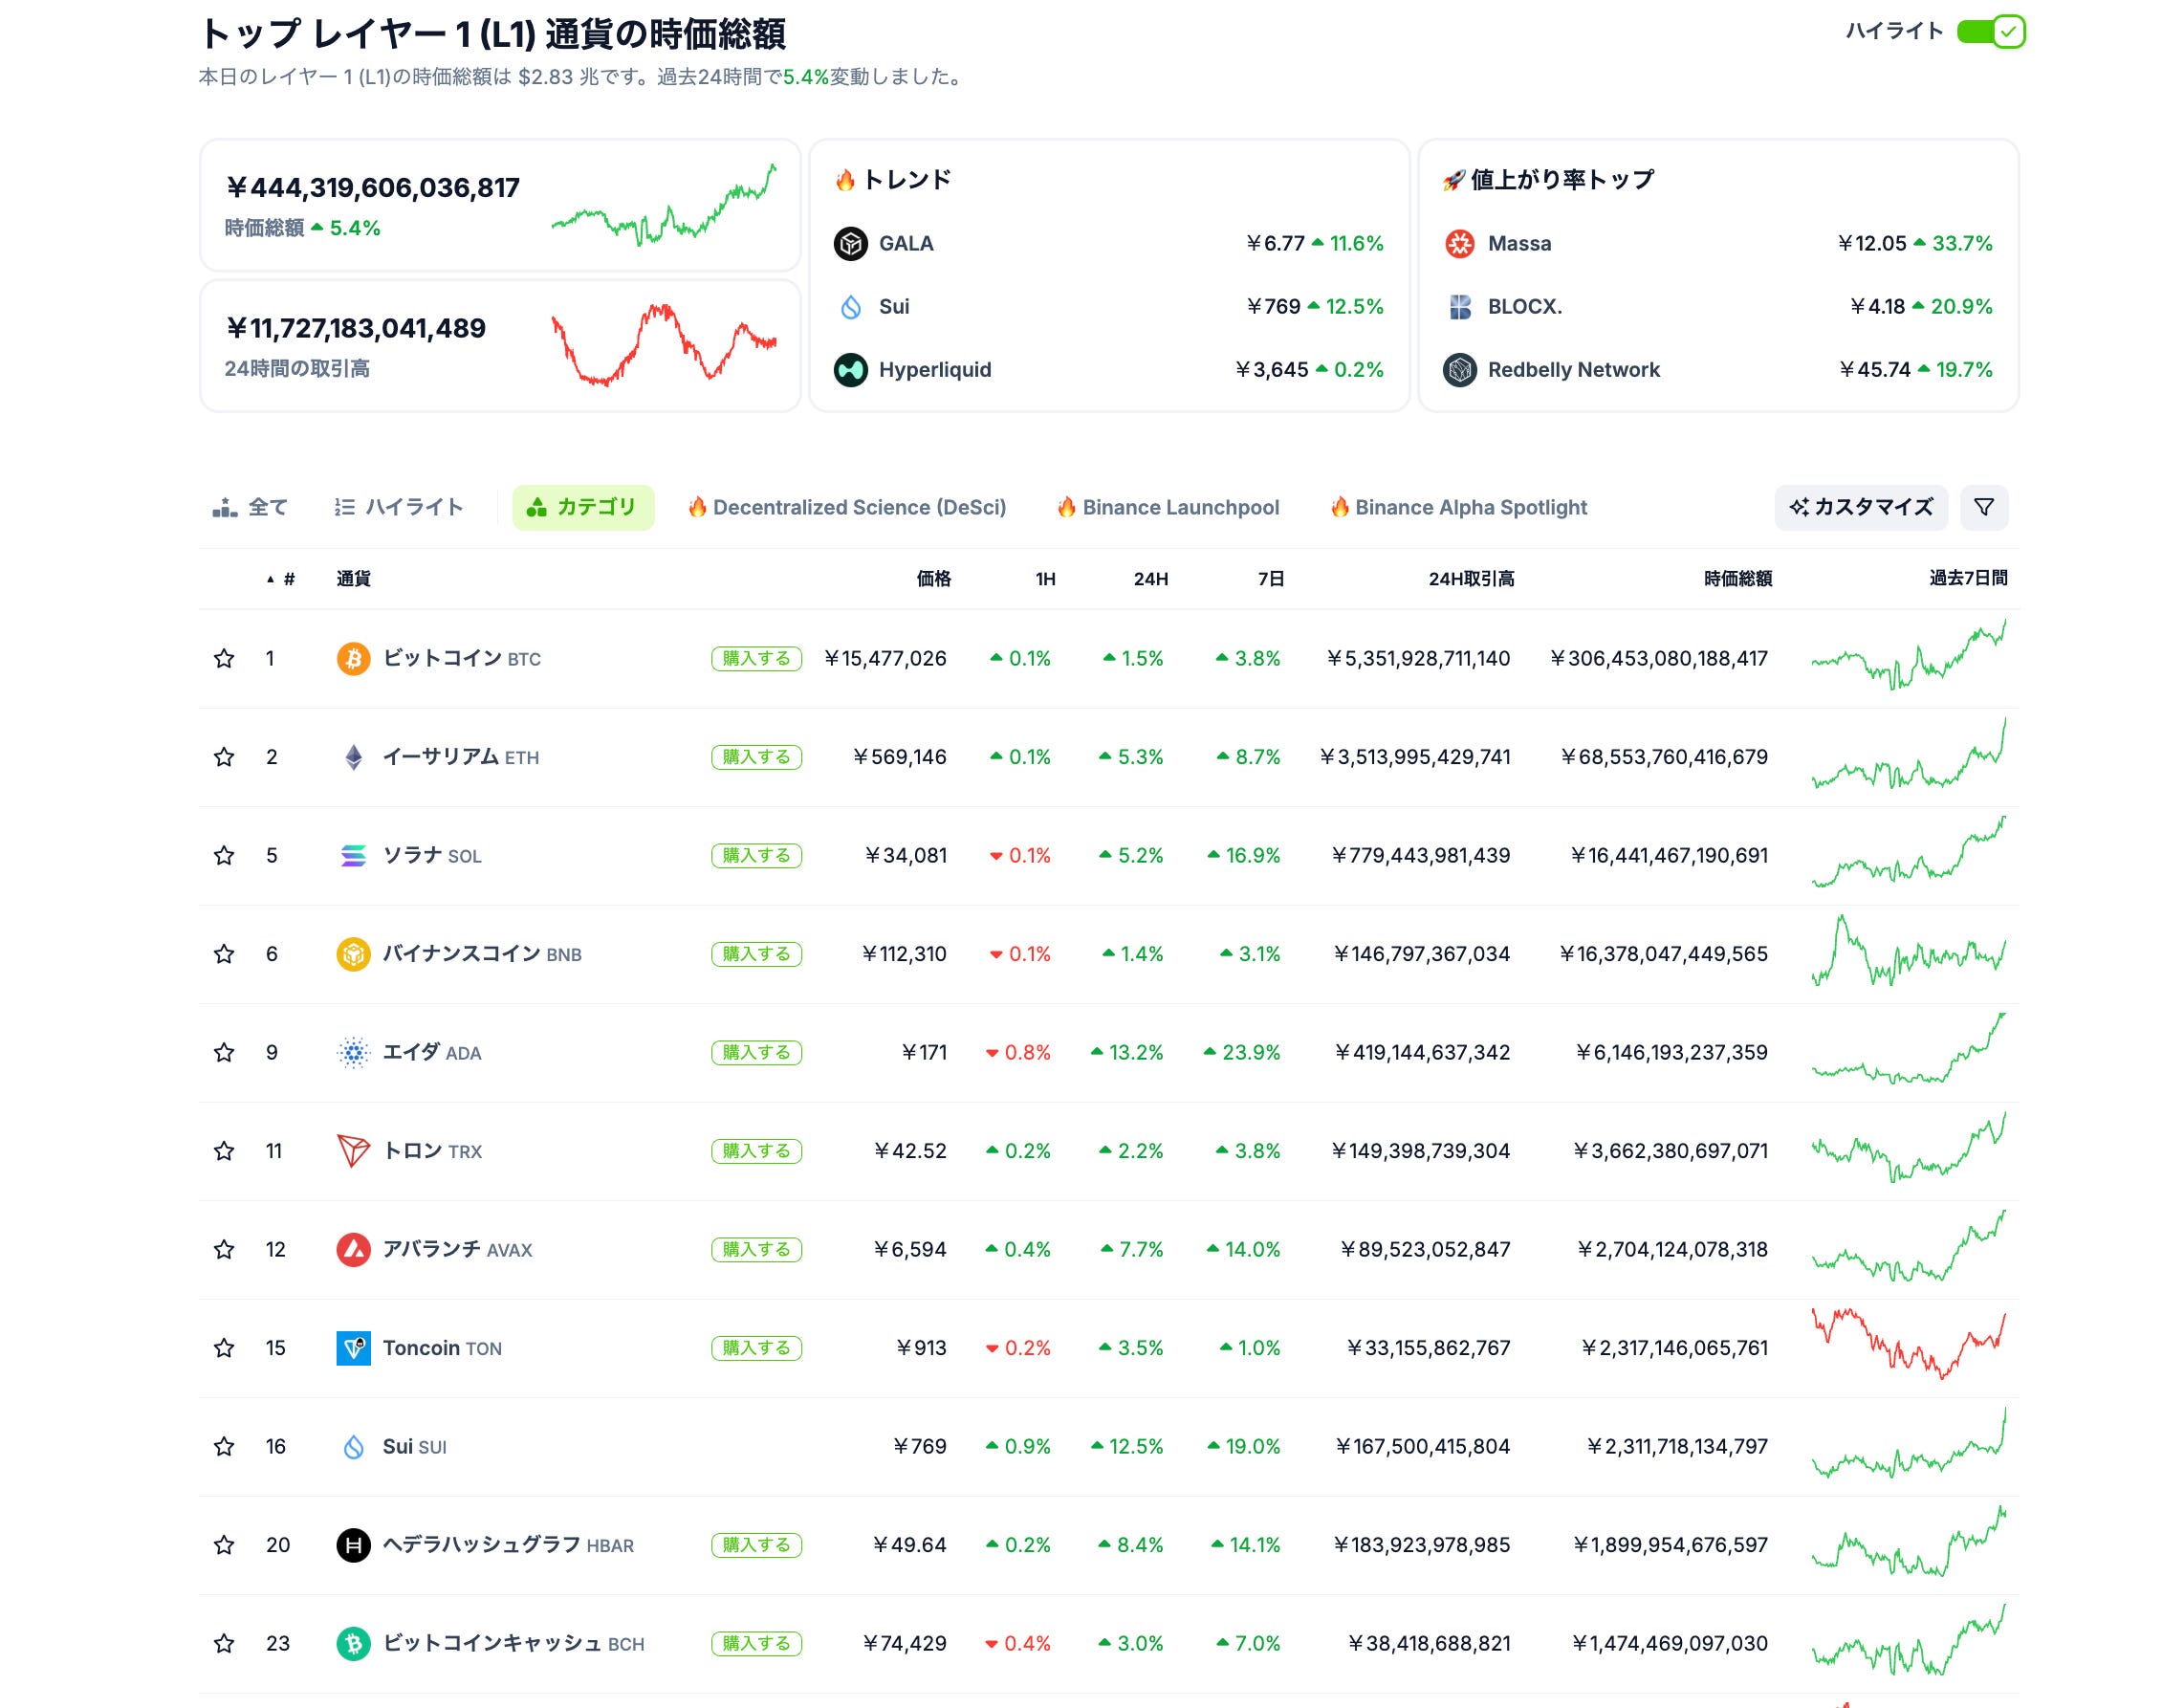Select the Solana coin icon
This screenshot has height=1708, width=2184.
click(352, 855)
